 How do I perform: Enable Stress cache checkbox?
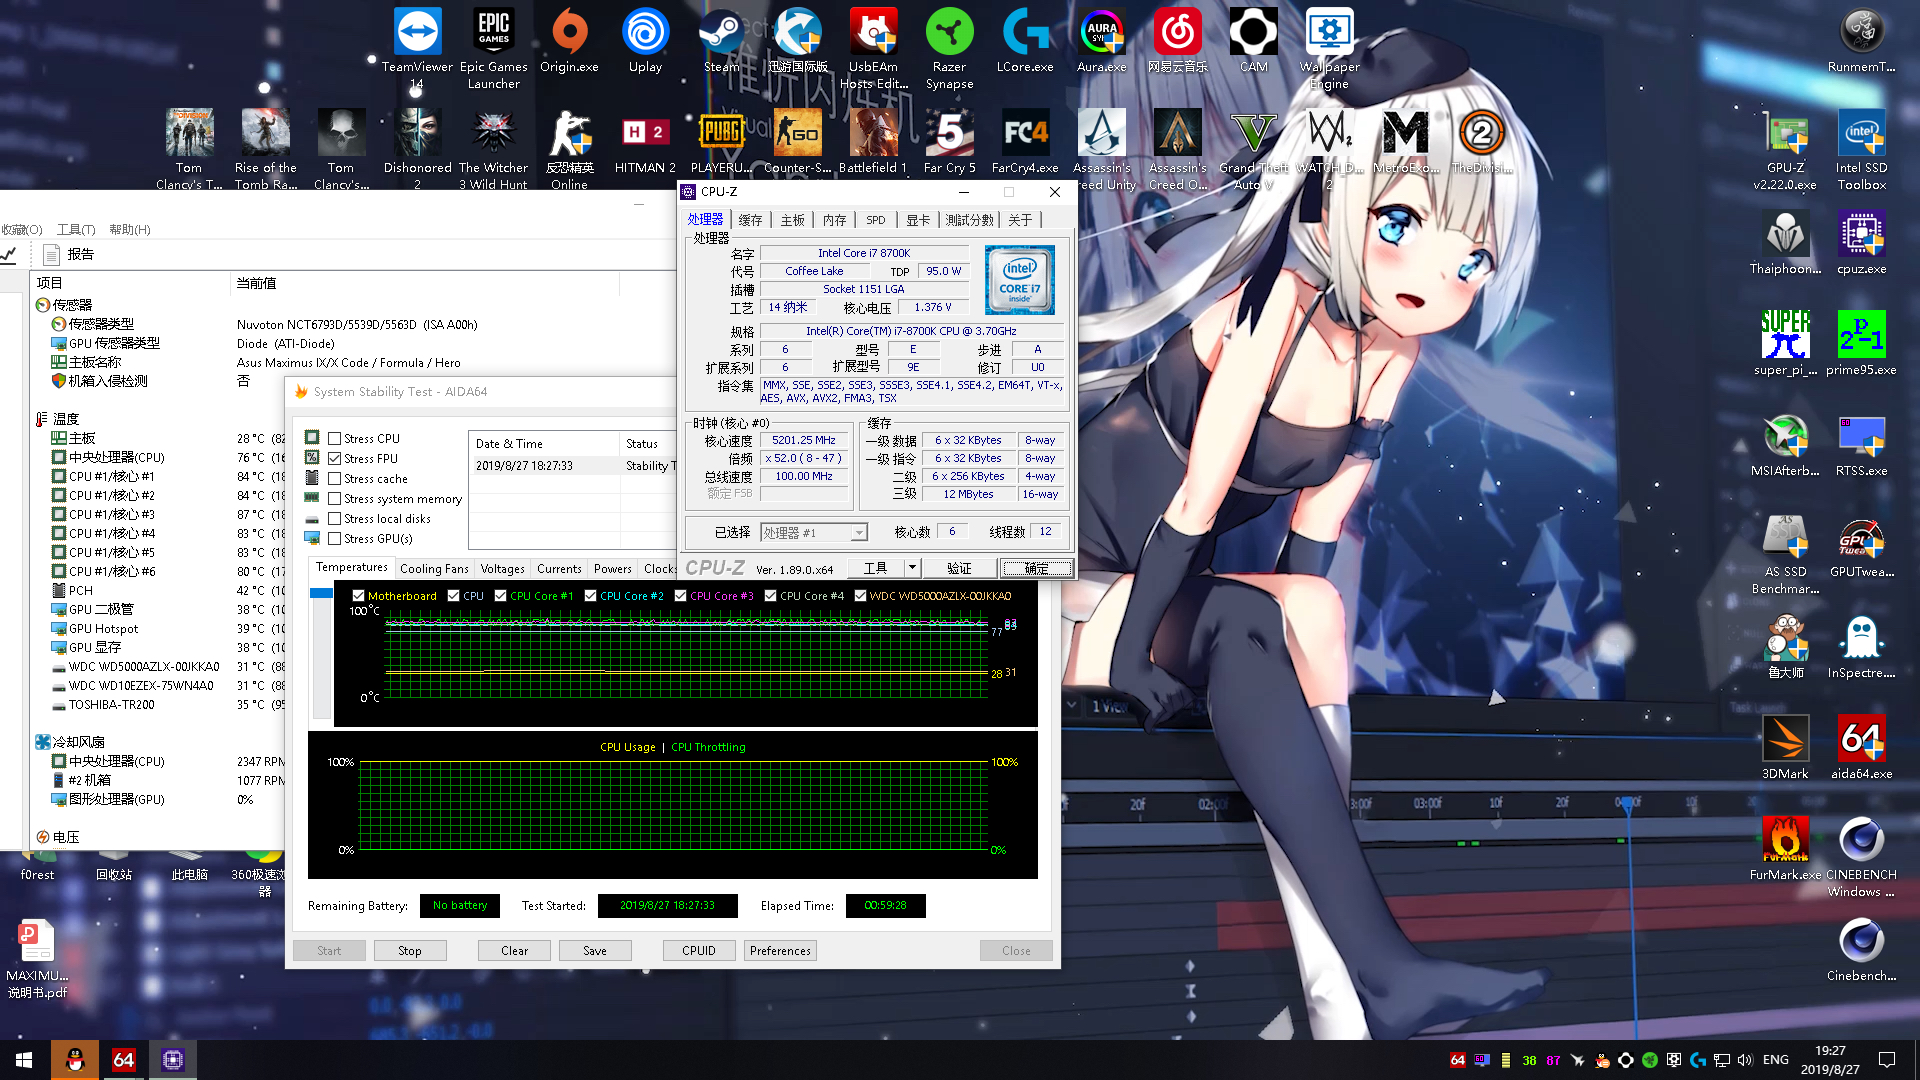click(335, 478)
